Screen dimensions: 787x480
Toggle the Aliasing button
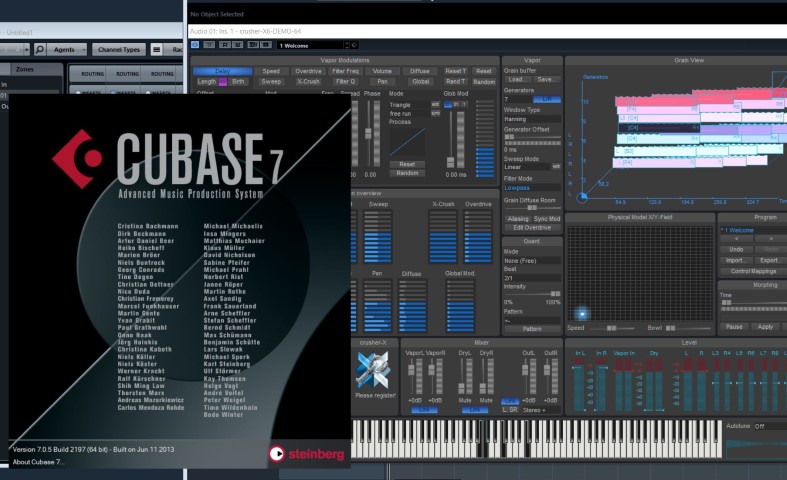point(517,219)
